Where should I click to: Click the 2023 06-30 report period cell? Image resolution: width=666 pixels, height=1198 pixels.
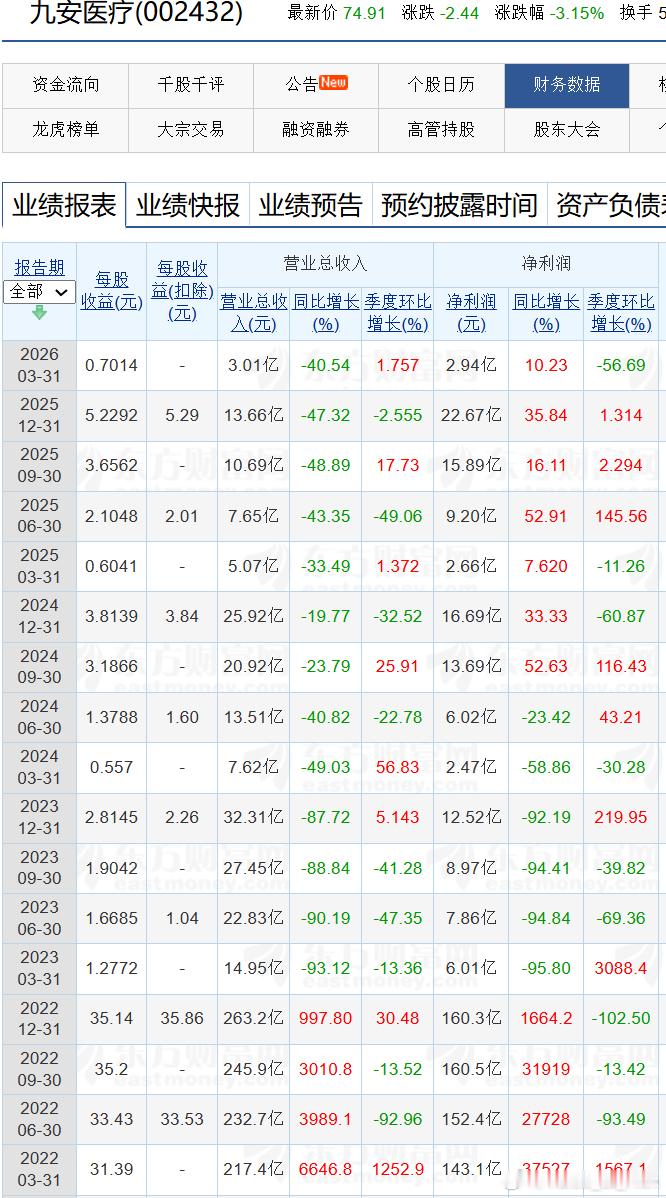[39, 918]
